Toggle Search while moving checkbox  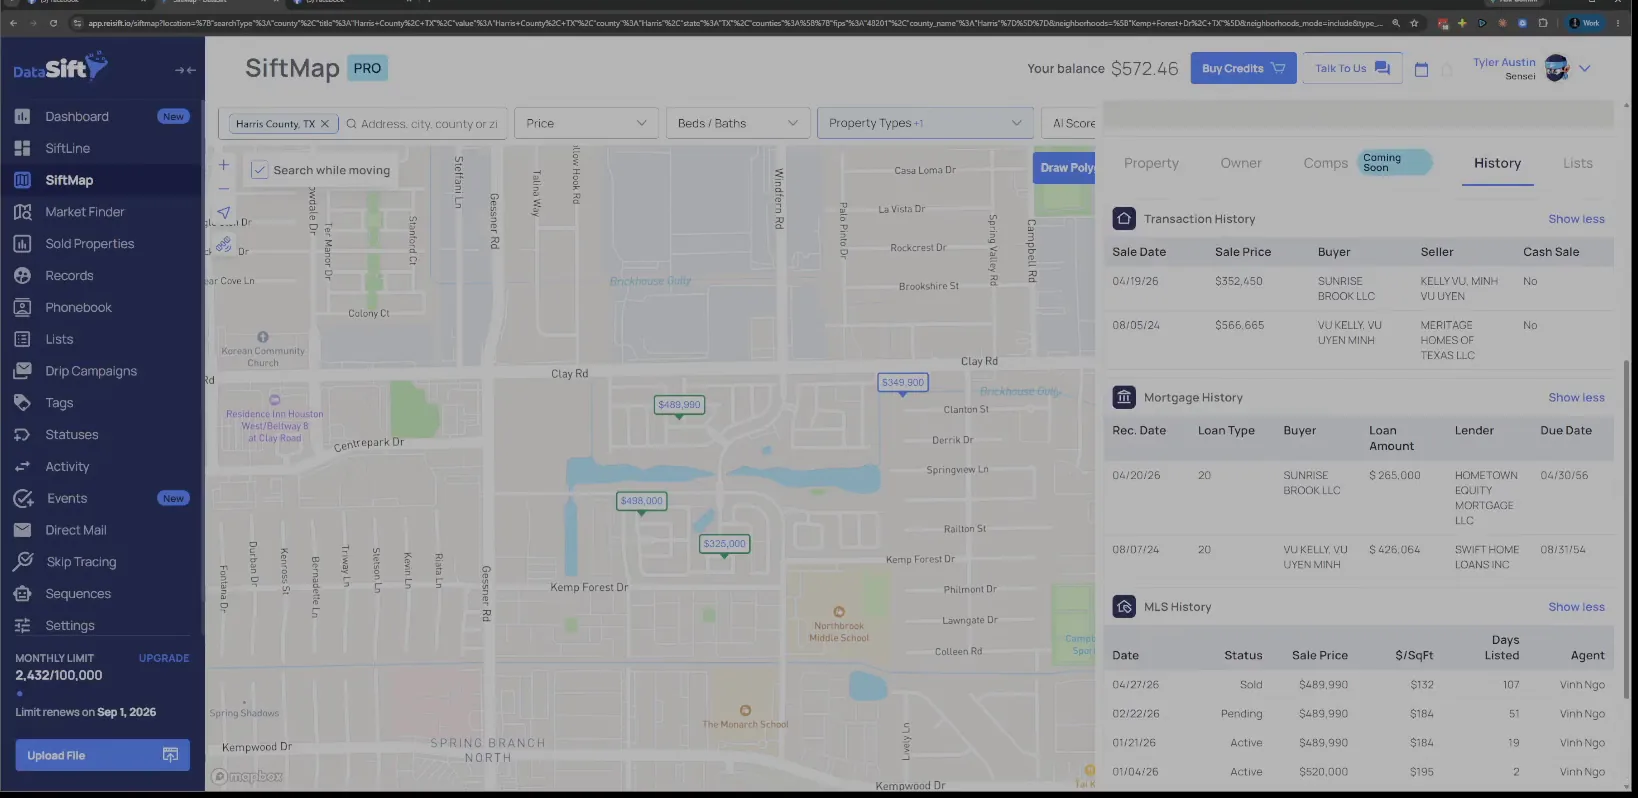point(259,170)
